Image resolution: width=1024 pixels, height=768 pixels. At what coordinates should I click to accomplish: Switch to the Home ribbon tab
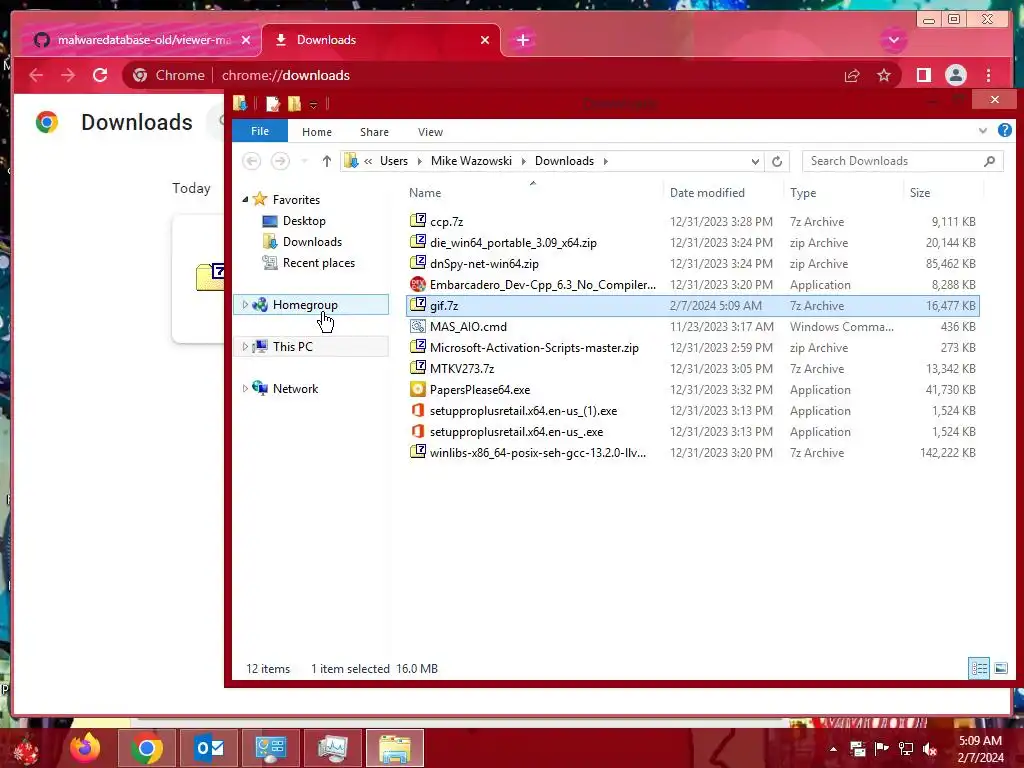(x=317, y=132)
